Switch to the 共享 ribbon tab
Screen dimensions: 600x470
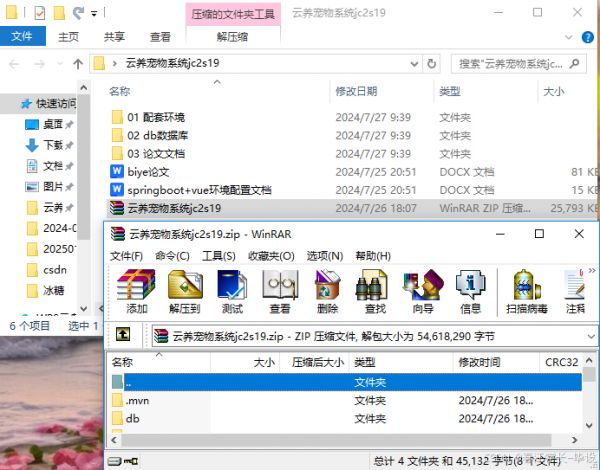pos(114,37)
